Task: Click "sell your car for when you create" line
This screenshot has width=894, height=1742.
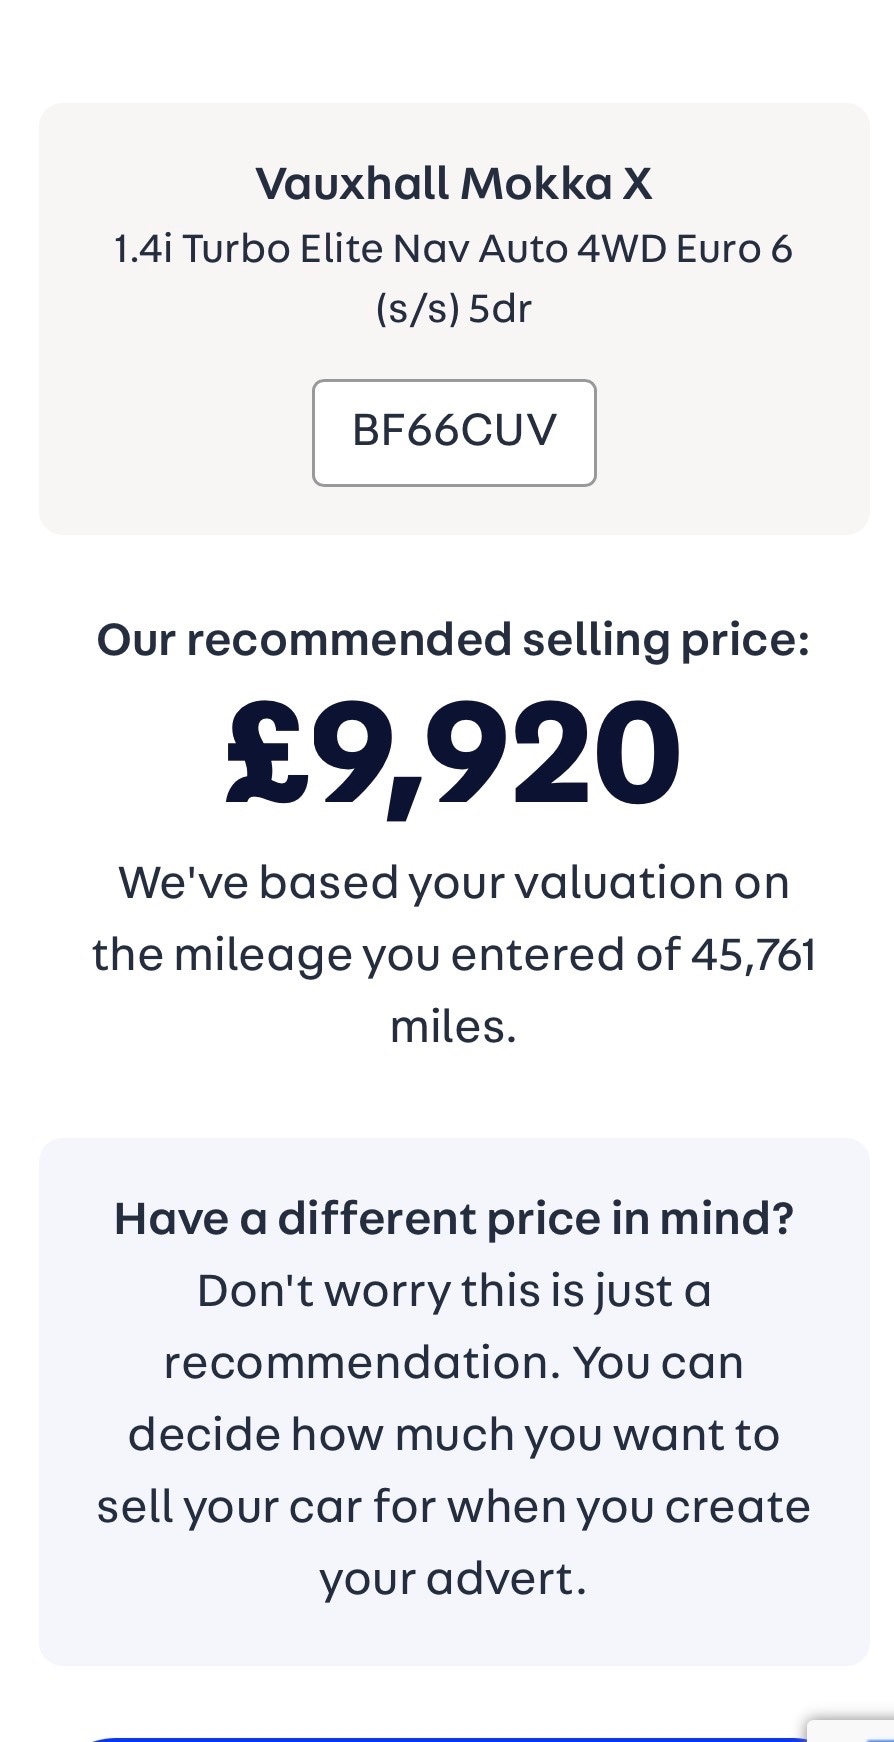Action: tap(454, 1507)
